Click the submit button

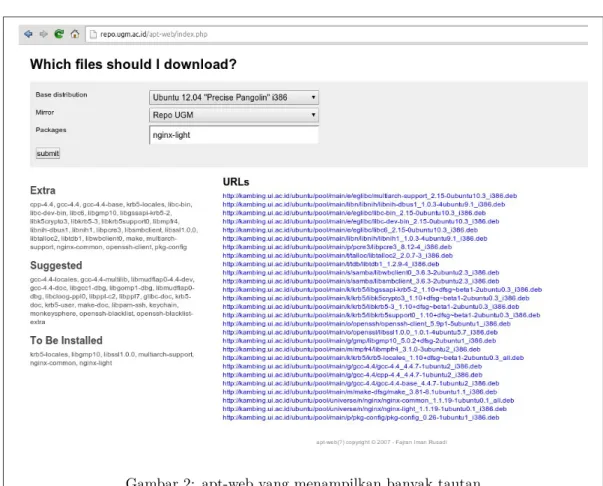48,153
